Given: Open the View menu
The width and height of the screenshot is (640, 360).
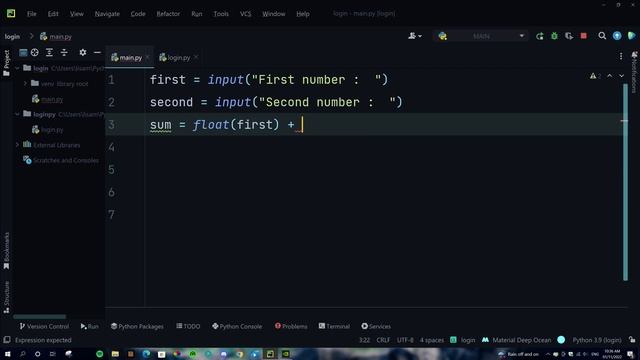Looking at the screenshot, I should 76,14.
